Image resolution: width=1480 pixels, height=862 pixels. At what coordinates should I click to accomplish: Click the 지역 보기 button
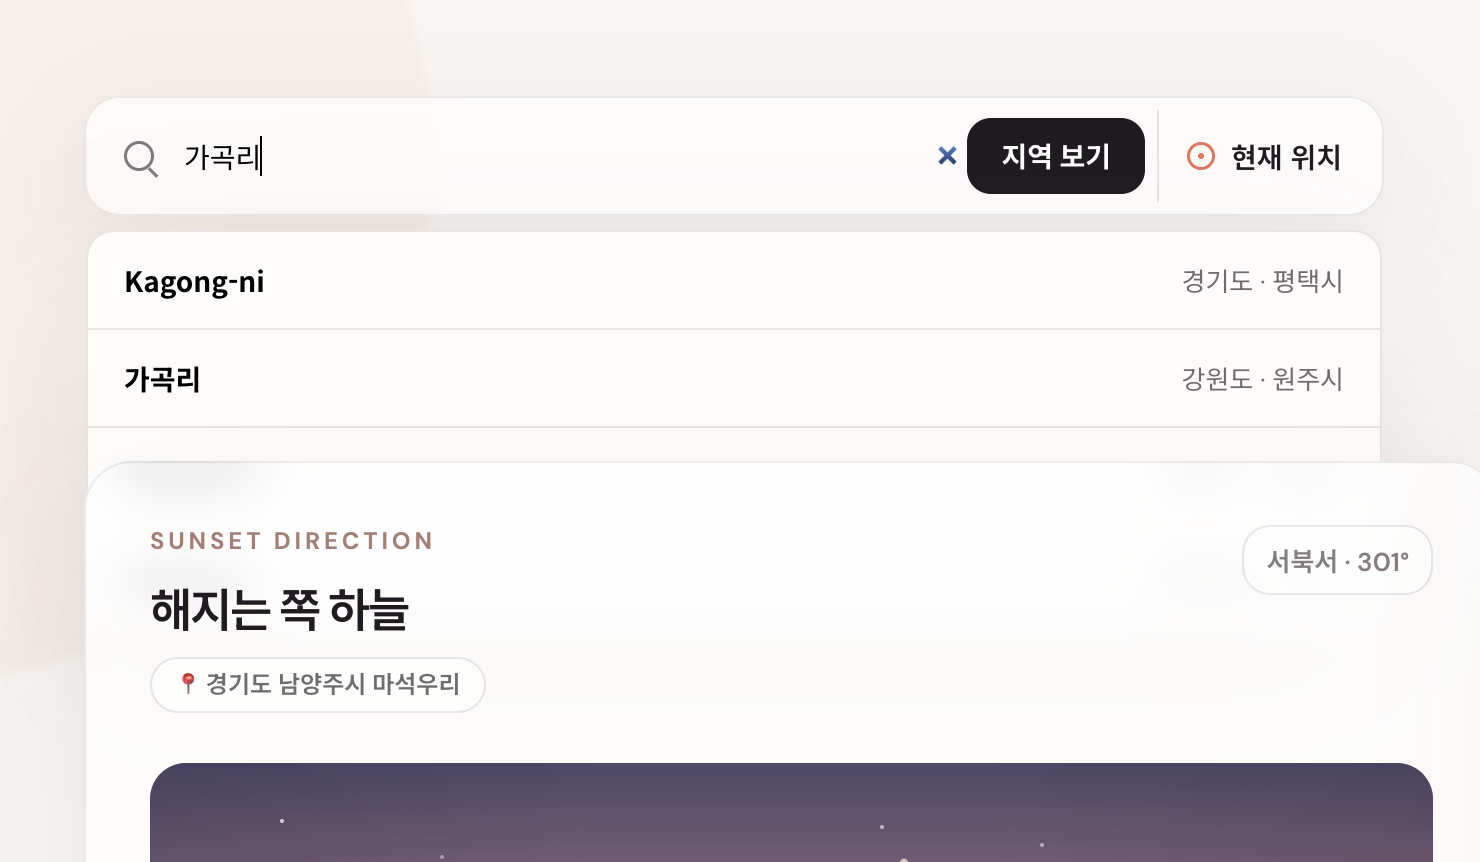pos(1056,156)
